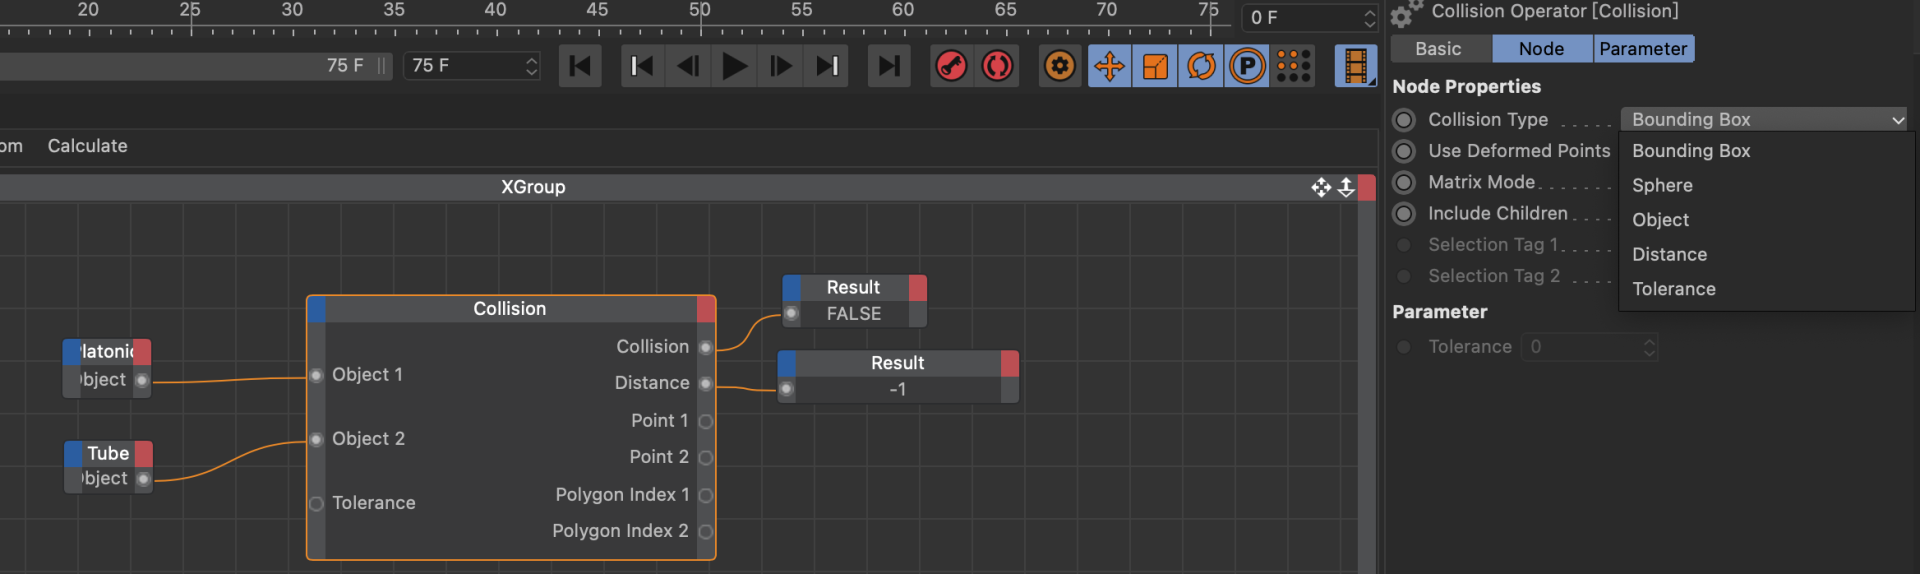Screen dimensions: 1920x574
Task: Click Collision node blue input corner
Action: (317, 309)
